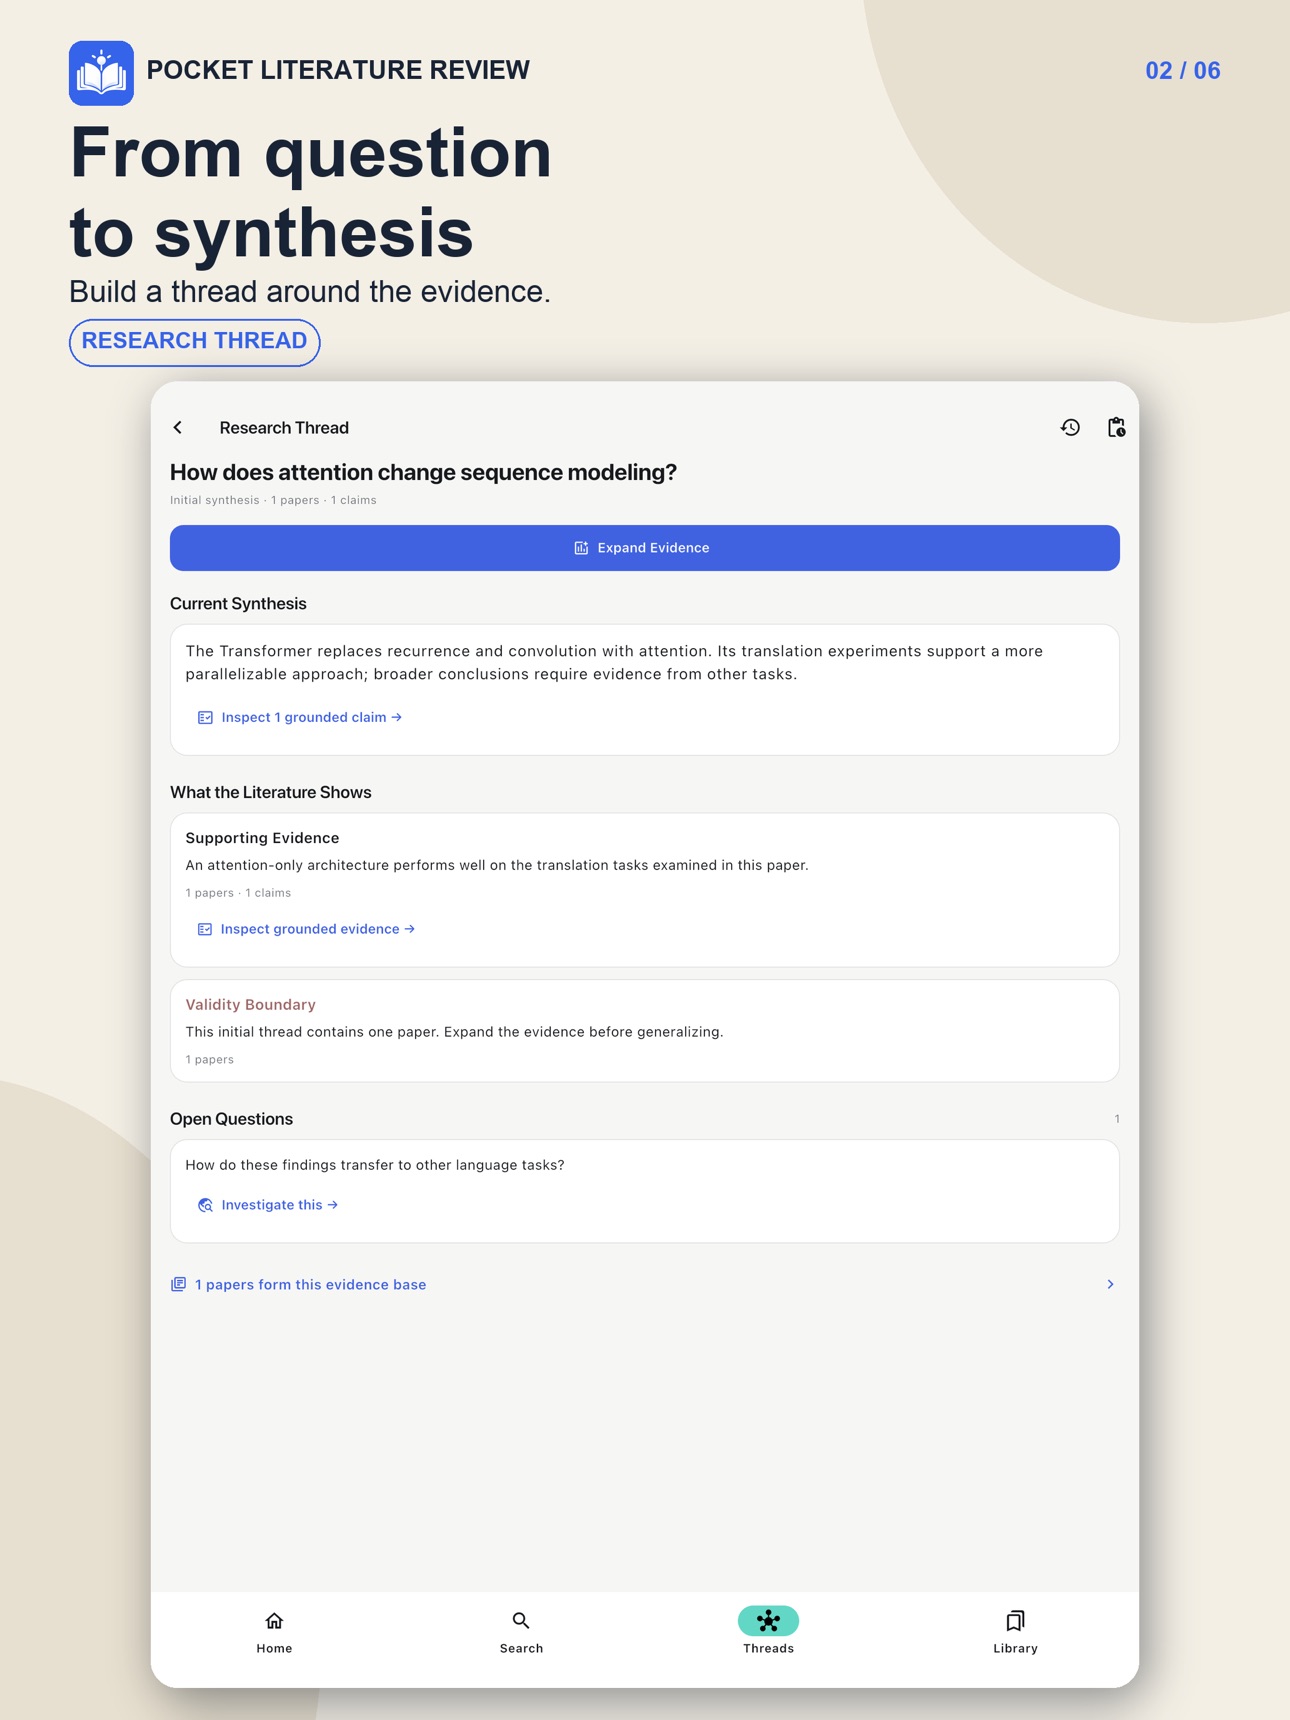Viewport: 1290px width, 1720px height.
Task: Click the Supporting Evidence card heading
Action: 262,838
